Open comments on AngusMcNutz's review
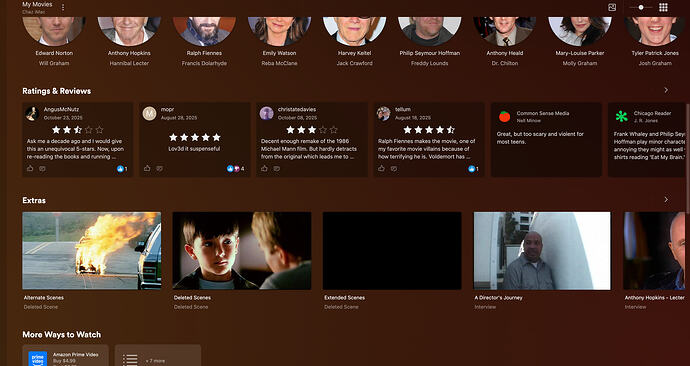 coord(42,168)
